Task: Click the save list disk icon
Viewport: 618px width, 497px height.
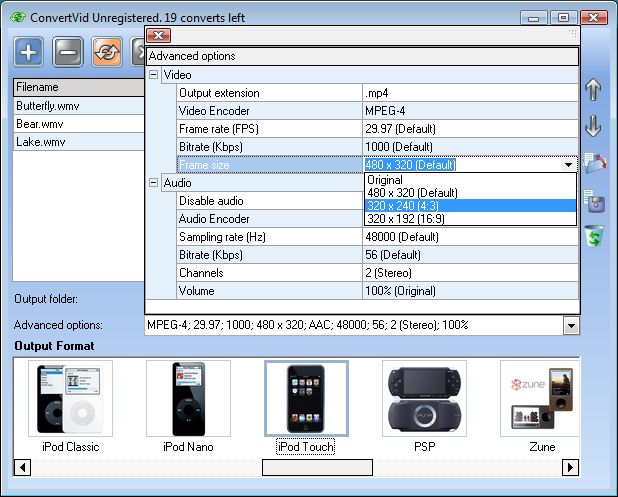Action: (x=593, y=201)
